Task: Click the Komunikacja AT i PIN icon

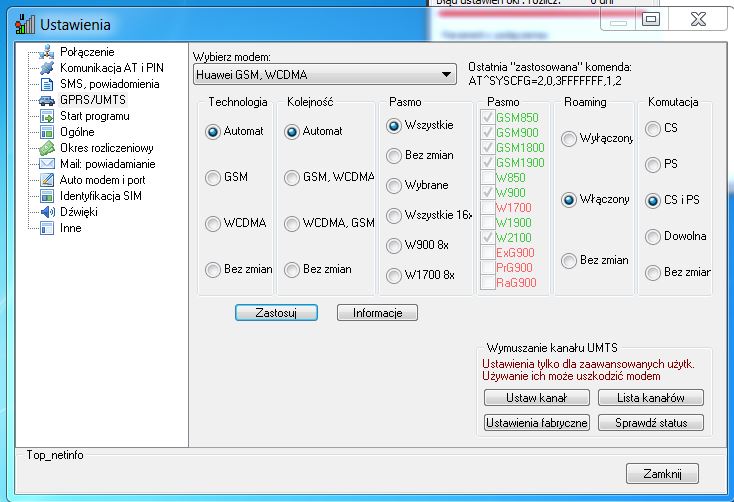Action: pos(46,68)
